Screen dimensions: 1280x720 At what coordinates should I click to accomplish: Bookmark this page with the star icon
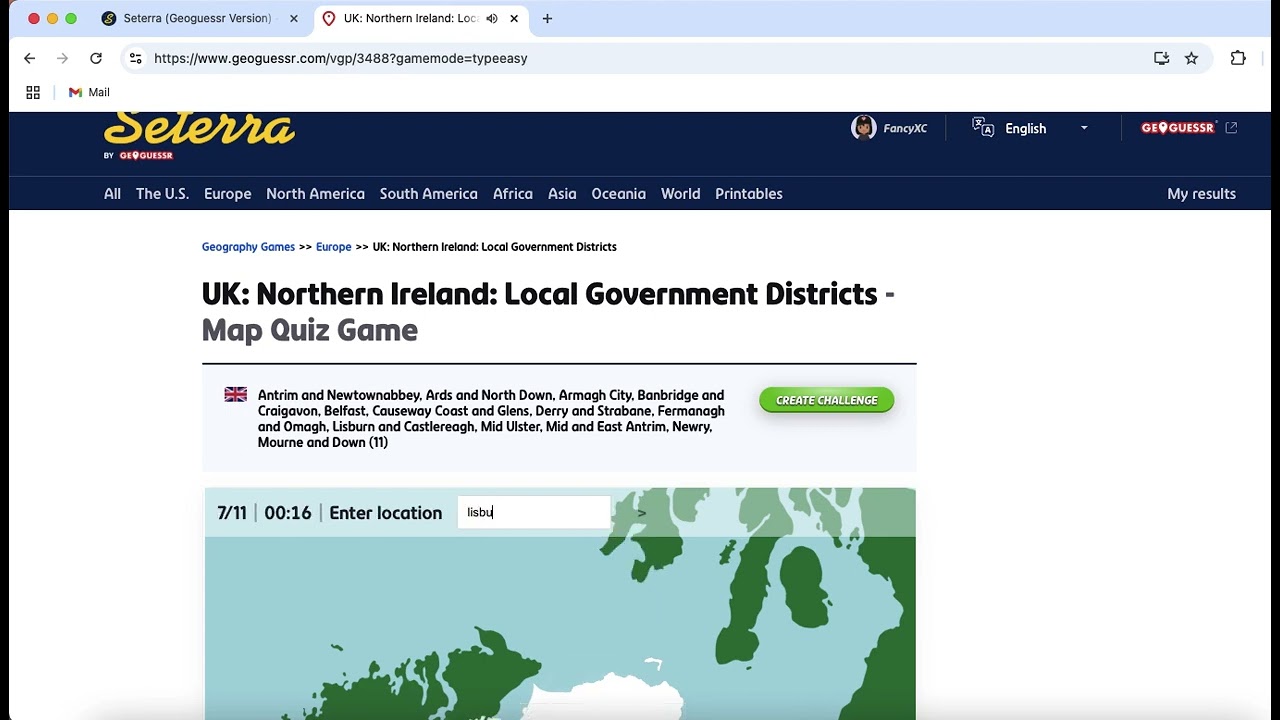(x=1191, y=58)
